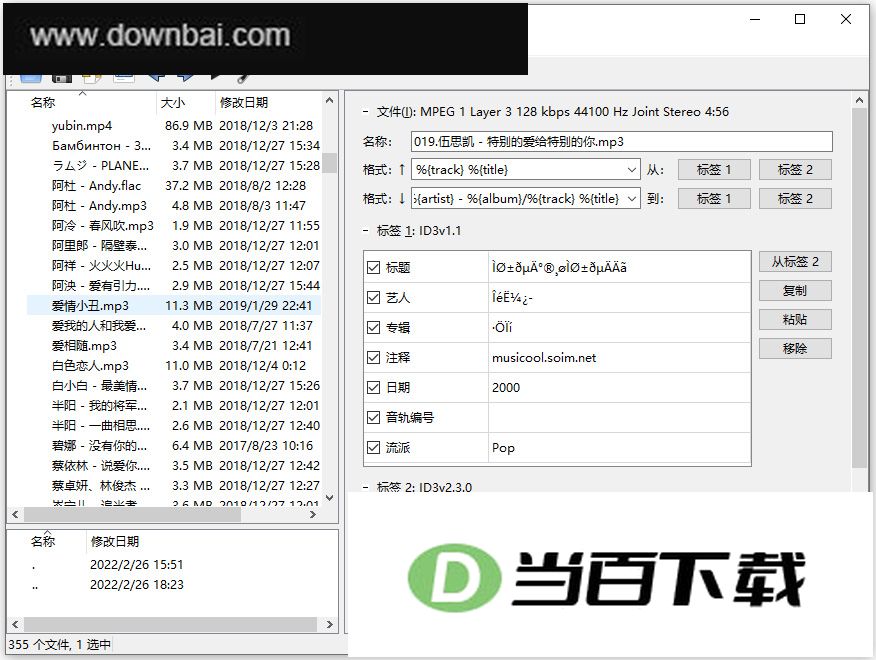Collapse the 文件 section
Viewport: 876px width, 660px height.
365,112
